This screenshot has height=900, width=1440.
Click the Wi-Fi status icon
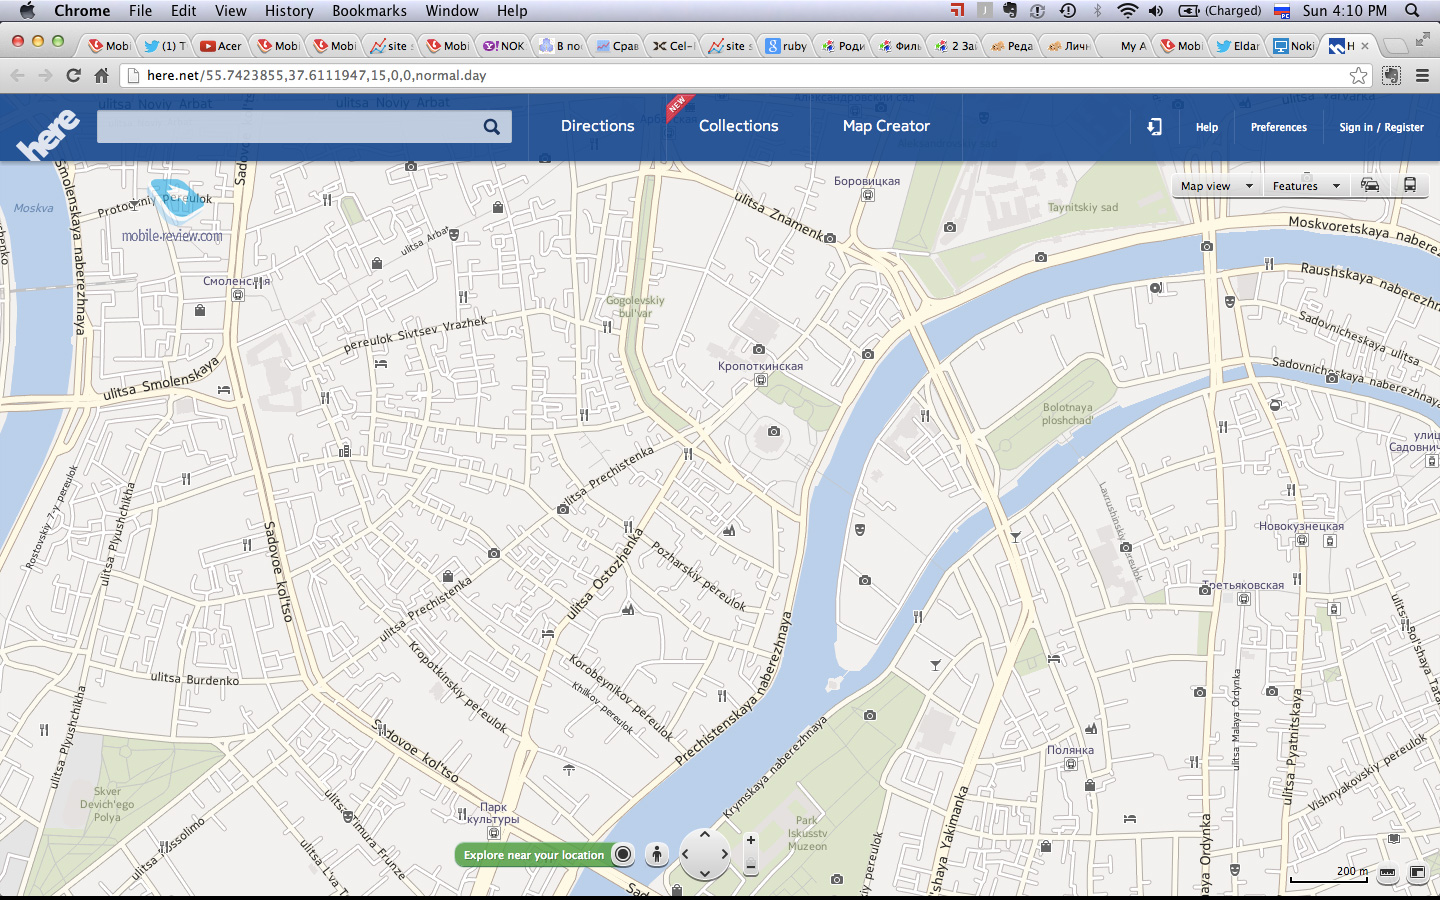1127,11
